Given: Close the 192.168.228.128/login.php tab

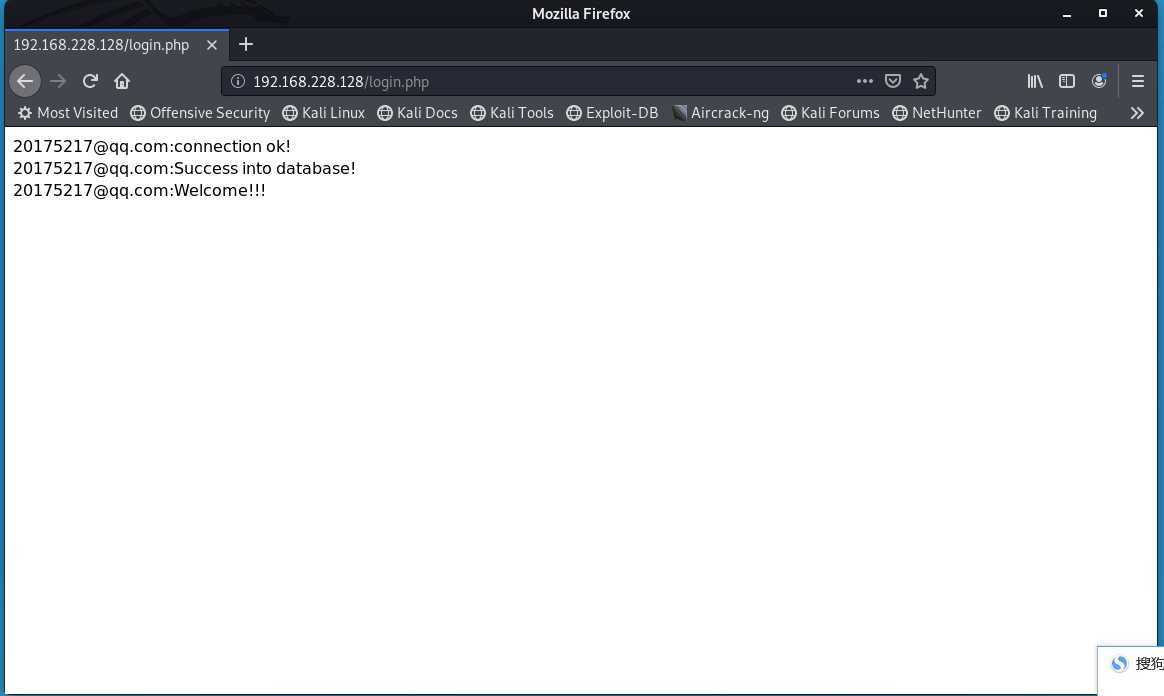Looking at the screenshot, I should (x=212, y=45).
